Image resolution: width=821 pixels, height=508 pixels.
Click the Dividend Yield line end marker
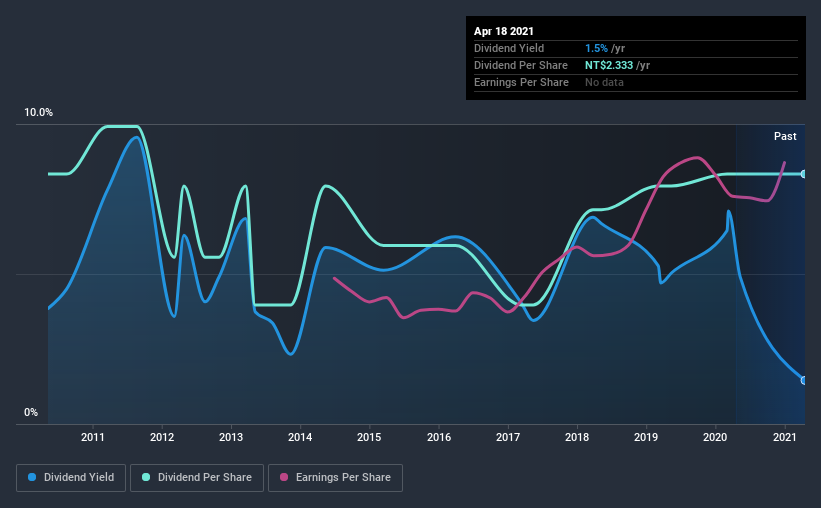coord(804,381)
